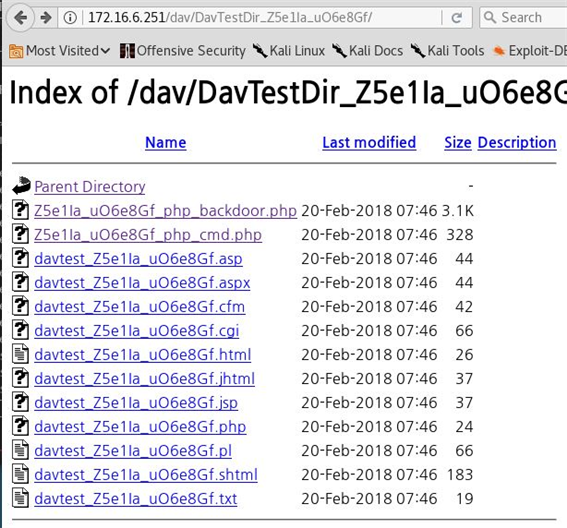Click the Most Visited folder icon
The image size is (567, 528).
(16, 51)
